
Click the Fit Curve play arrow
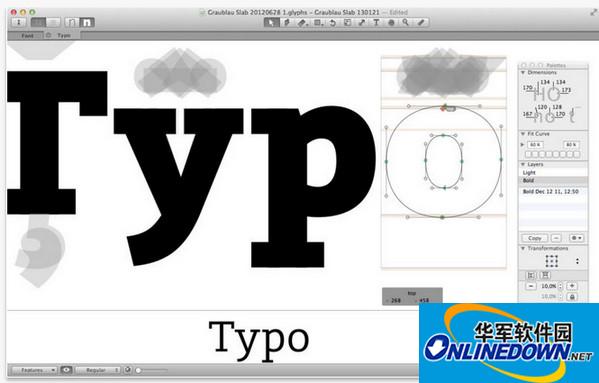523,145
